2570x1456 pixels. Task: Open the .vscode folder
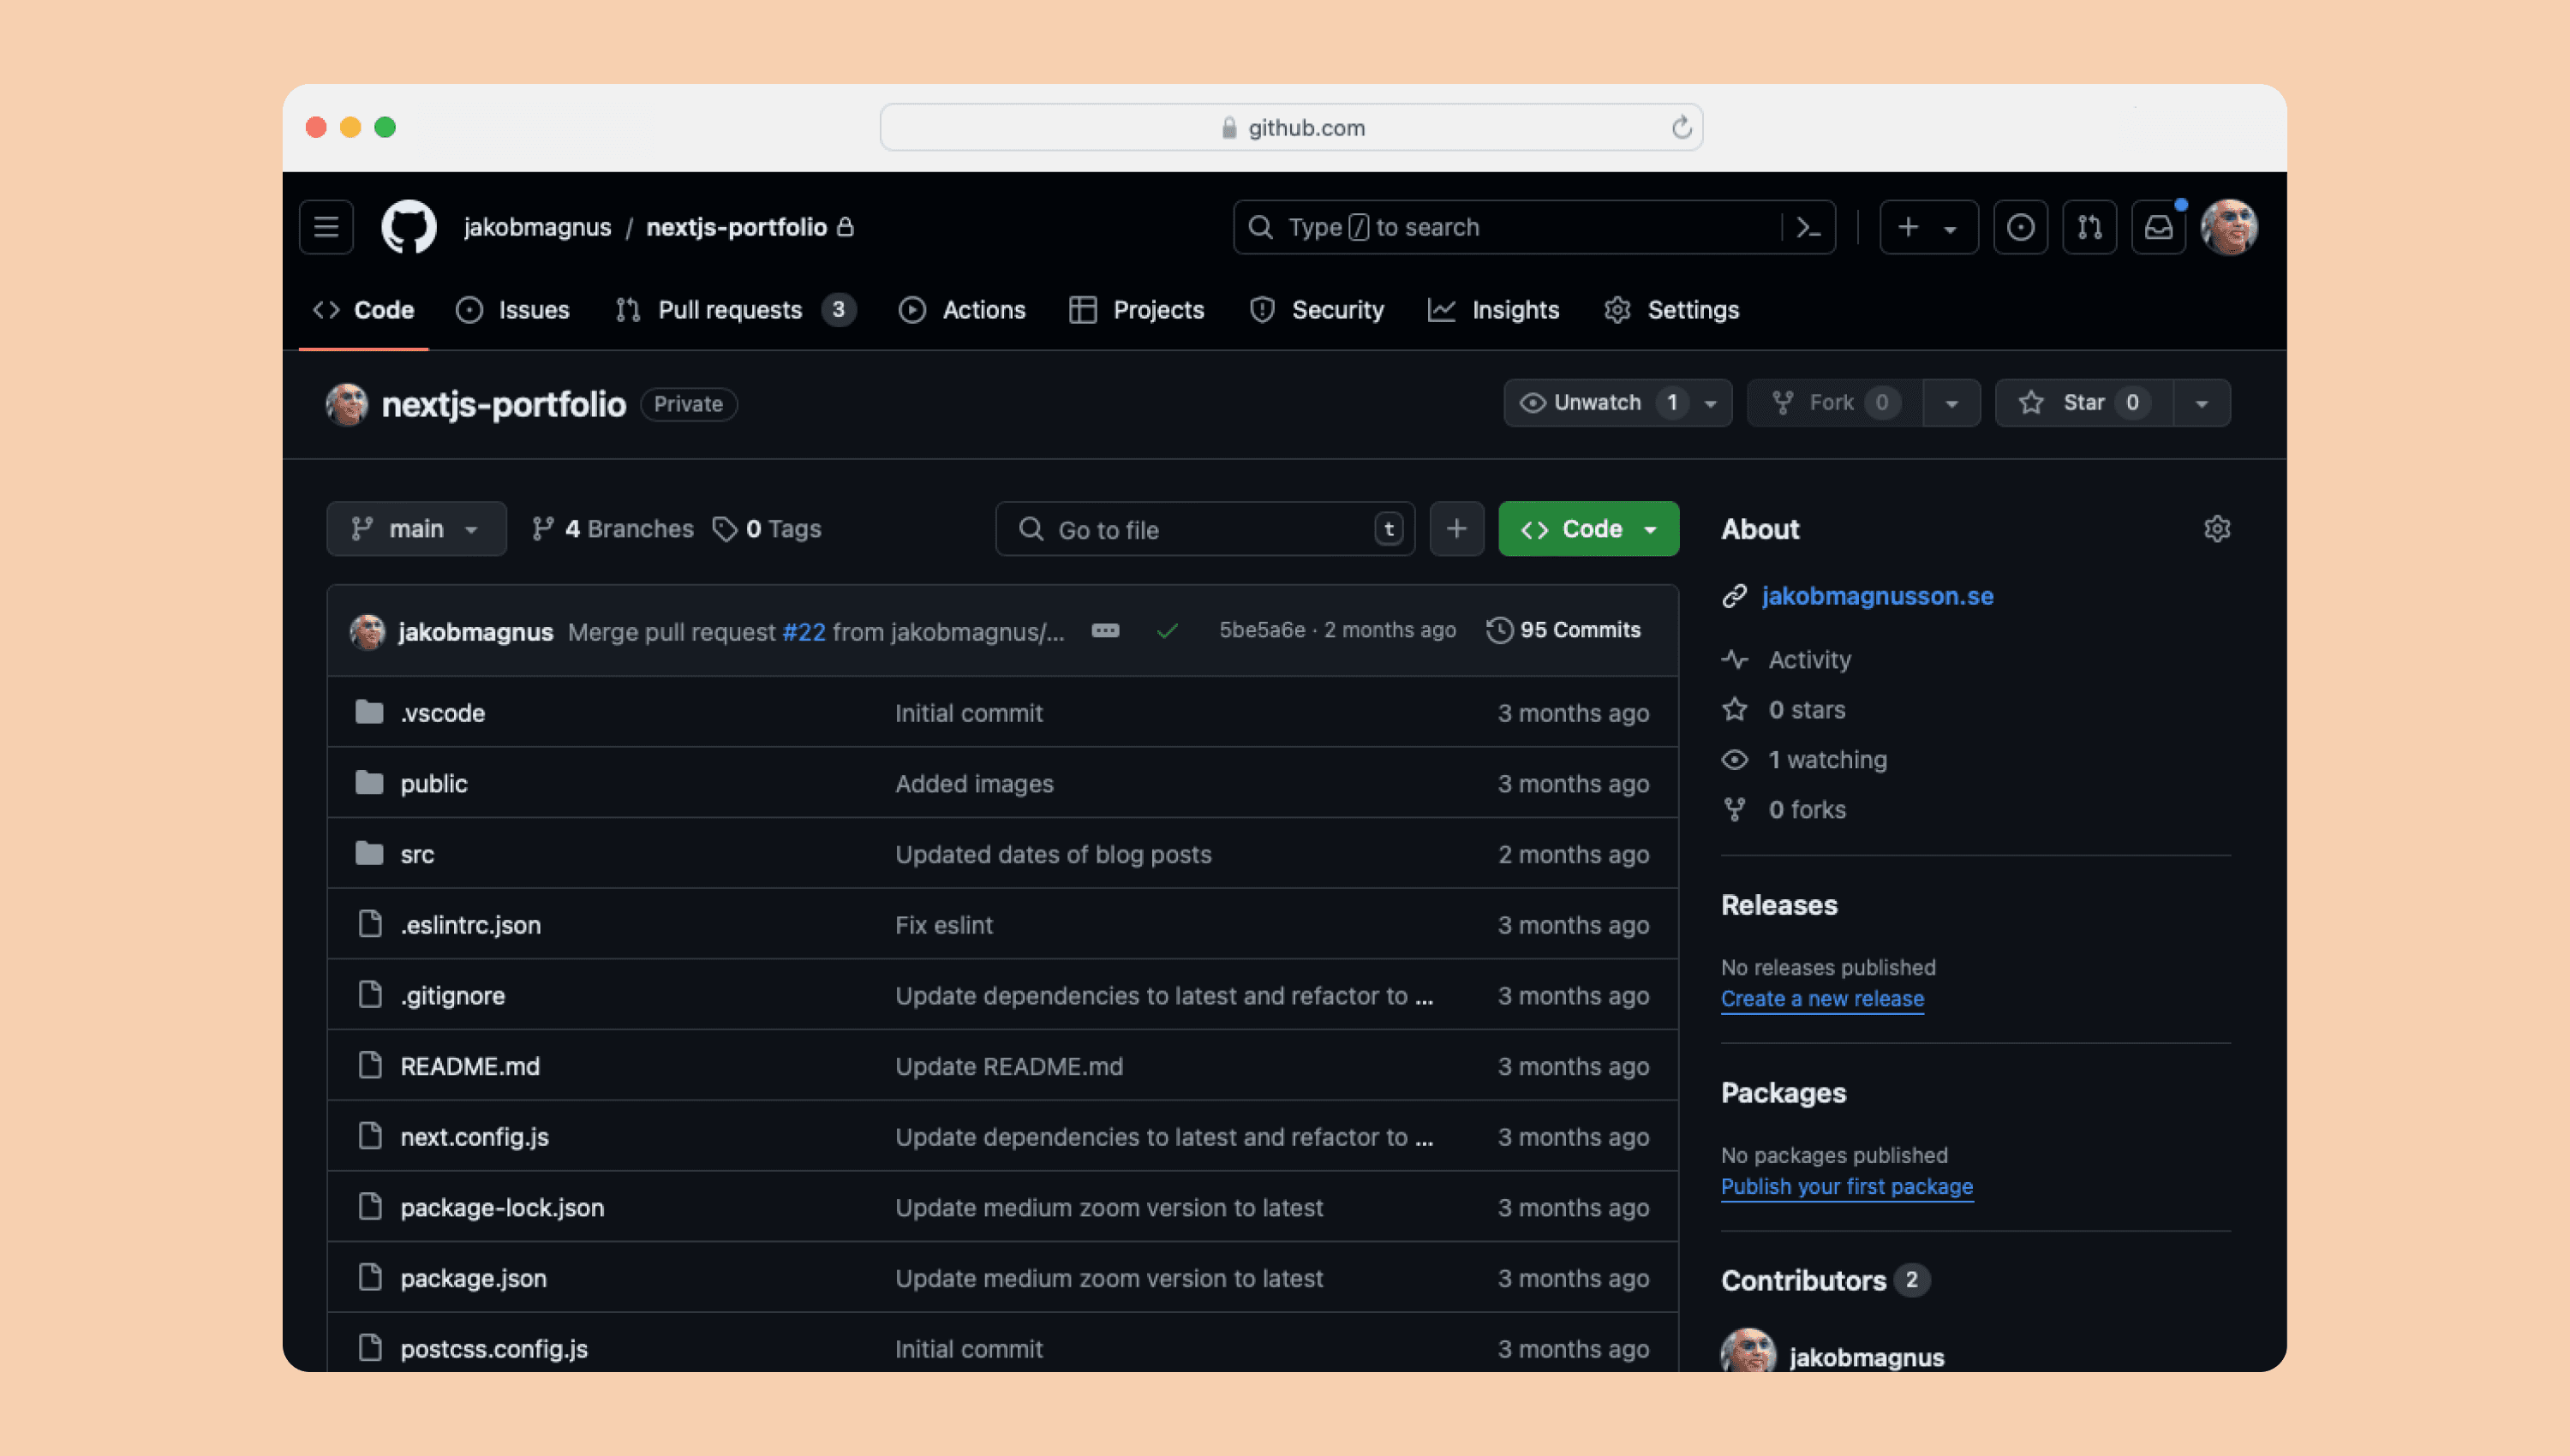pyautogui.click(x=442, y=713)
